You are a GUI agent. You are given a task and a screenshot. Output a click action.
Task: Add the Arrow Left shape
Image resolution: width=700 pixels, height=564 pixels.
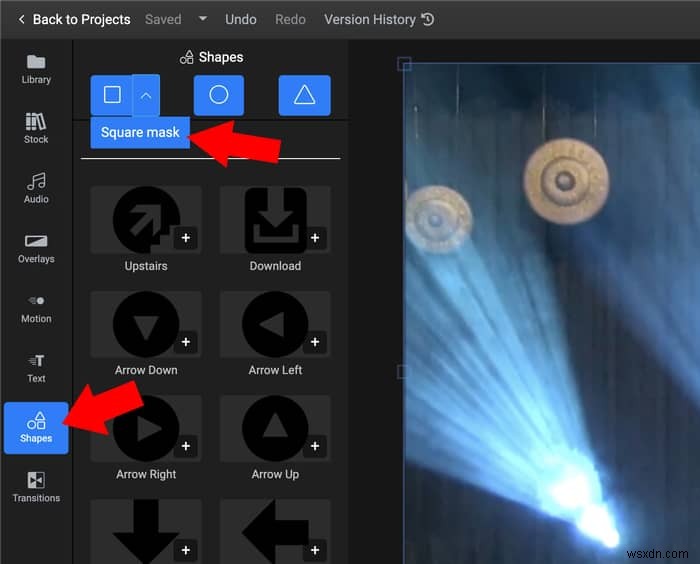[315, 342]
